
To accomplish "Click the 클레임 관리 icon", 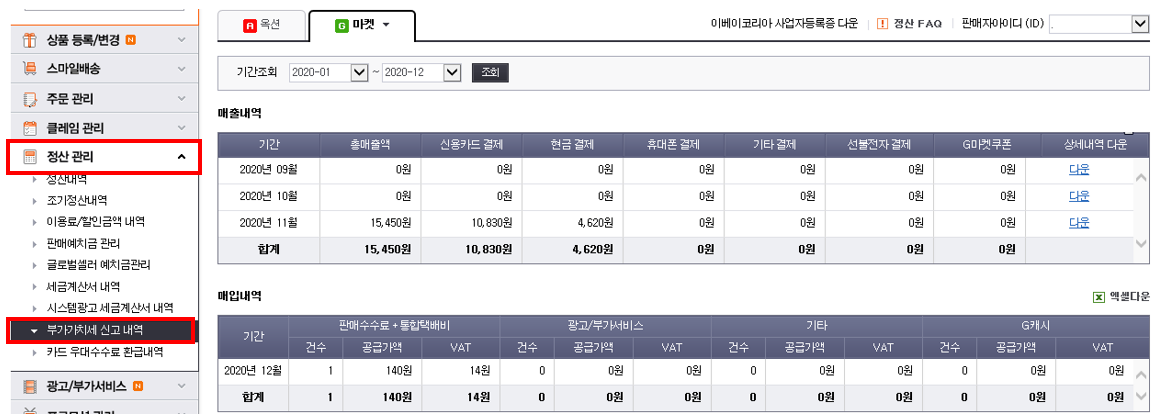I will [x=30, y=129].
